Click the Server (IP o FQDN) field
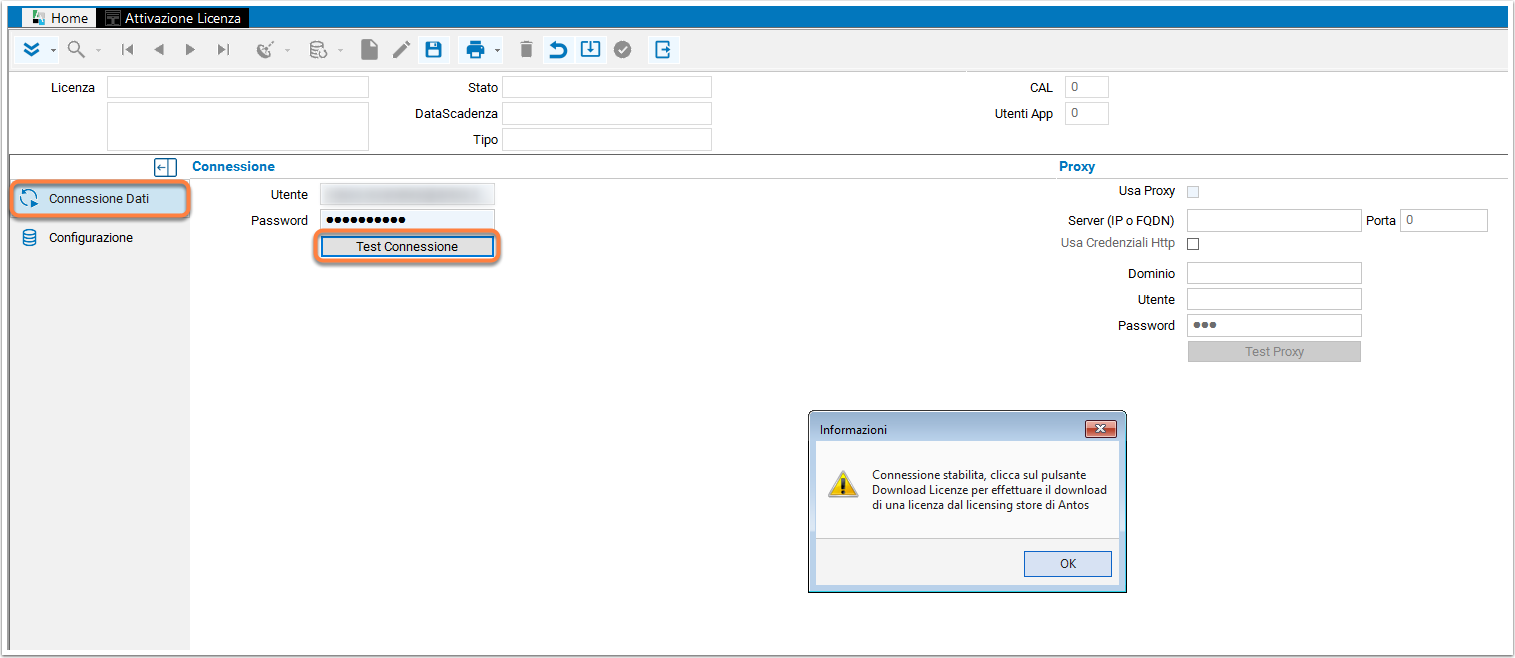 [1274, 220]
